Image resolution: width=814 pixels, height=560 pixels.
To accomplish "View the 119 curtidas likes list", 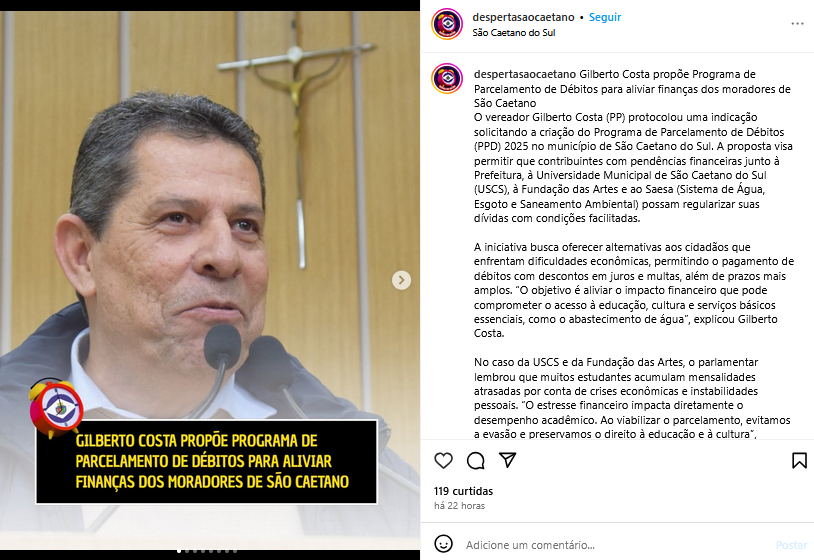I will click(x=464, y=491).
